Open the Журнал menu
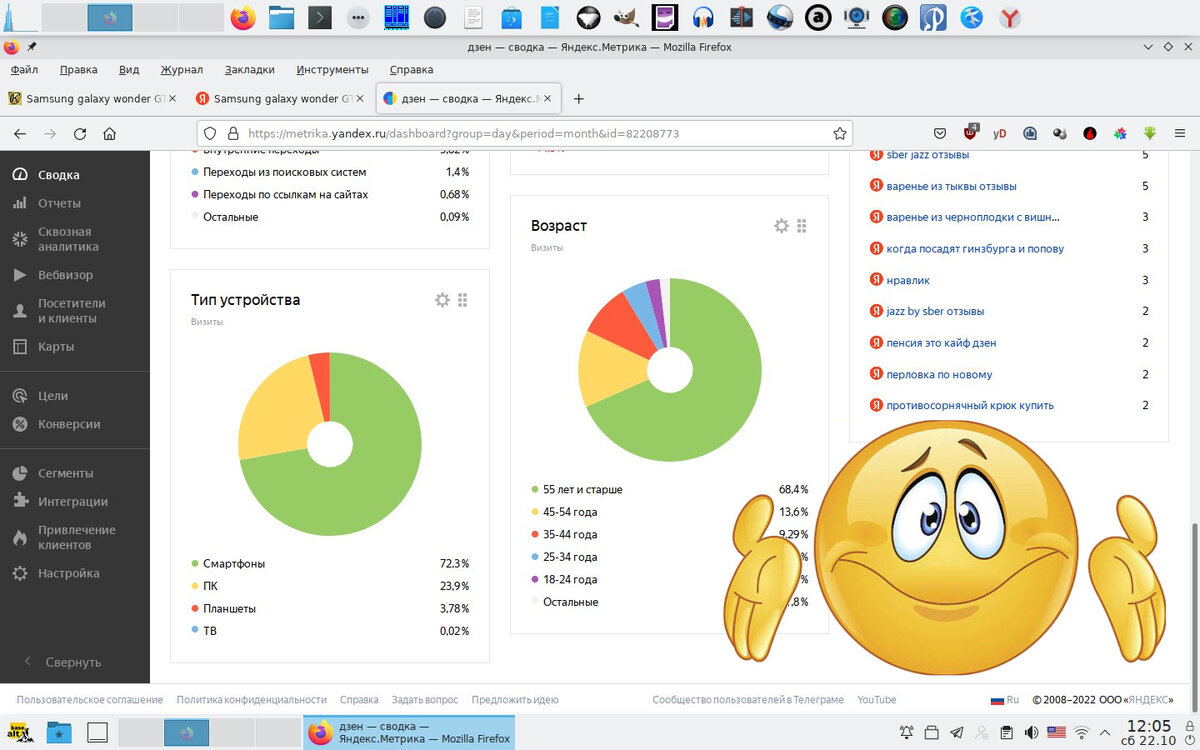1200x750 pixels. point(181,70)
